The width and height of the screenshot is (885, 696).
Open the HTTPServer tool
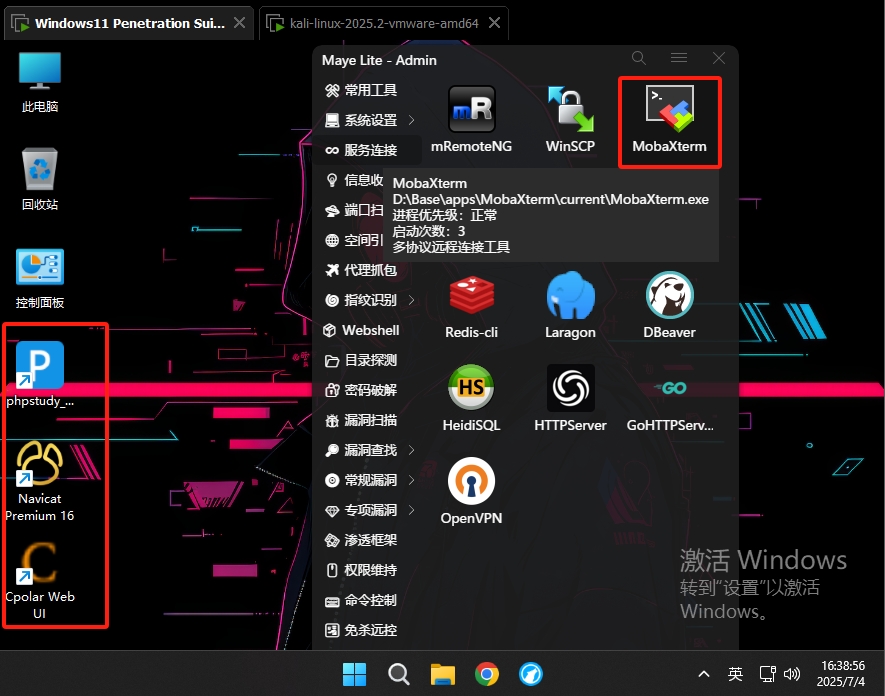tap(570, 399)
